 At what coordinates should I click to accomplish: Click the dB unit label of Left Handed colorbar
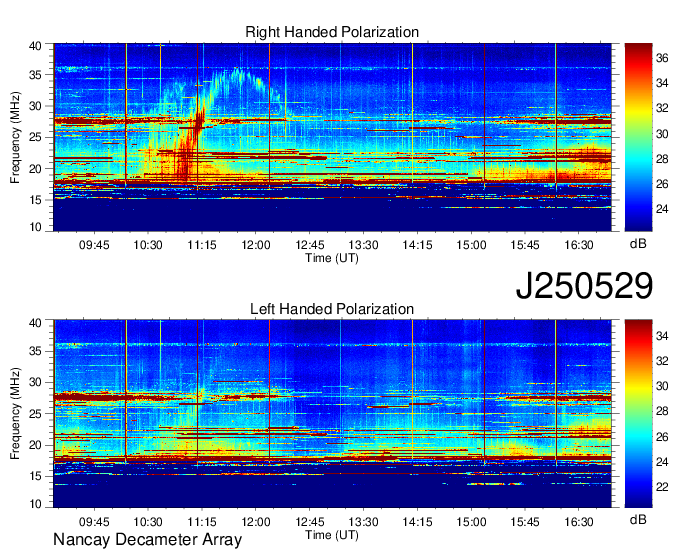[638, 520]
